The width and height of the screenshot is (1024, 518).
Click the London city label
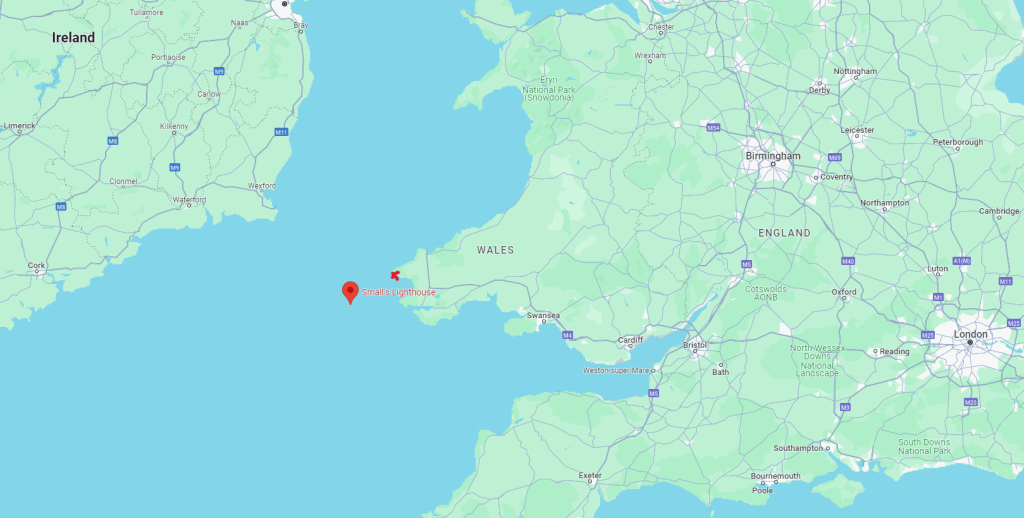click(970, 334)
